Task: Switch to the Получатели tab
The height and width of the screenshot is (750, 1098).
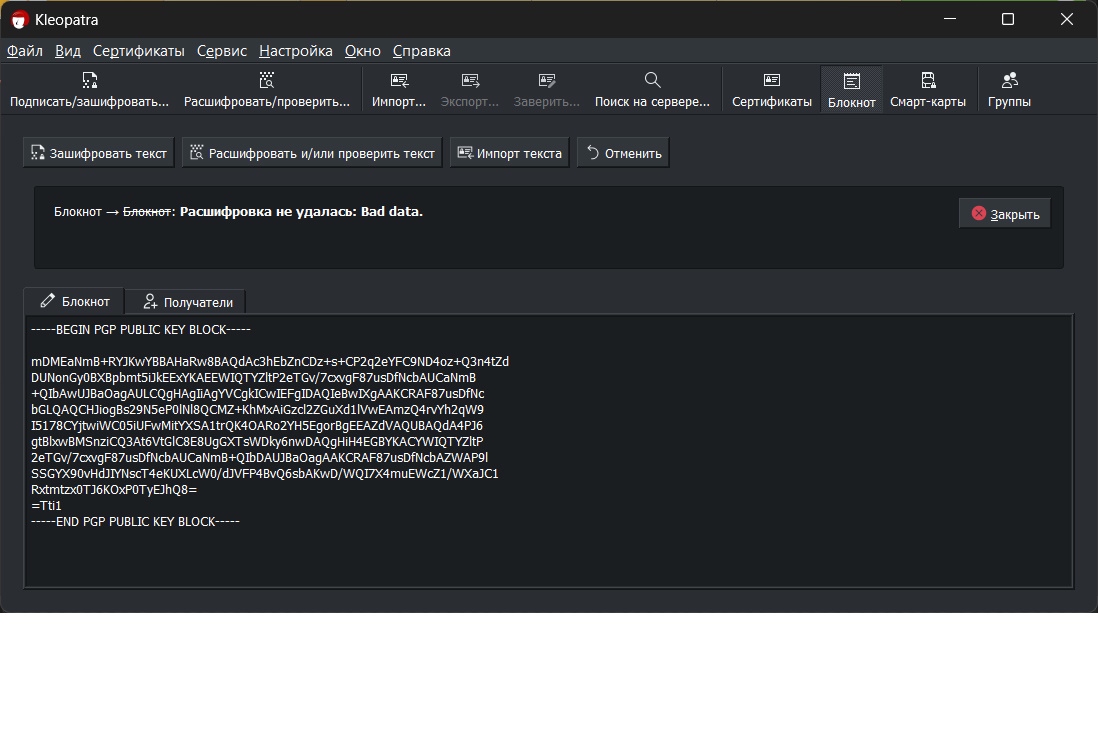Action: click(186, 302)
